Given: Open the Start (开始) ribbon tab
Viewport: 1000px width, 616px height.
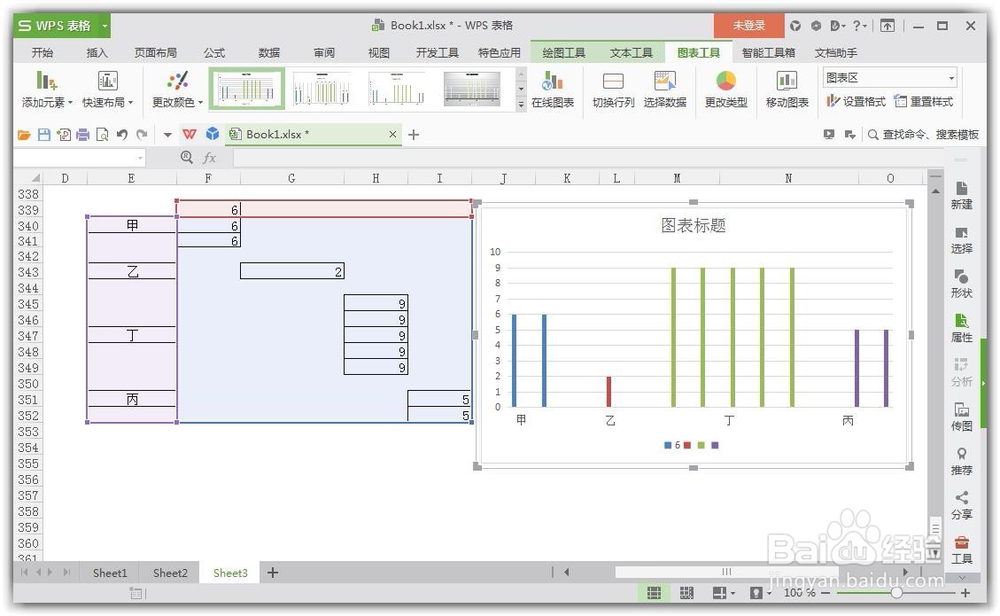Looking at the screenshot, I should click(x=43, y=53).
